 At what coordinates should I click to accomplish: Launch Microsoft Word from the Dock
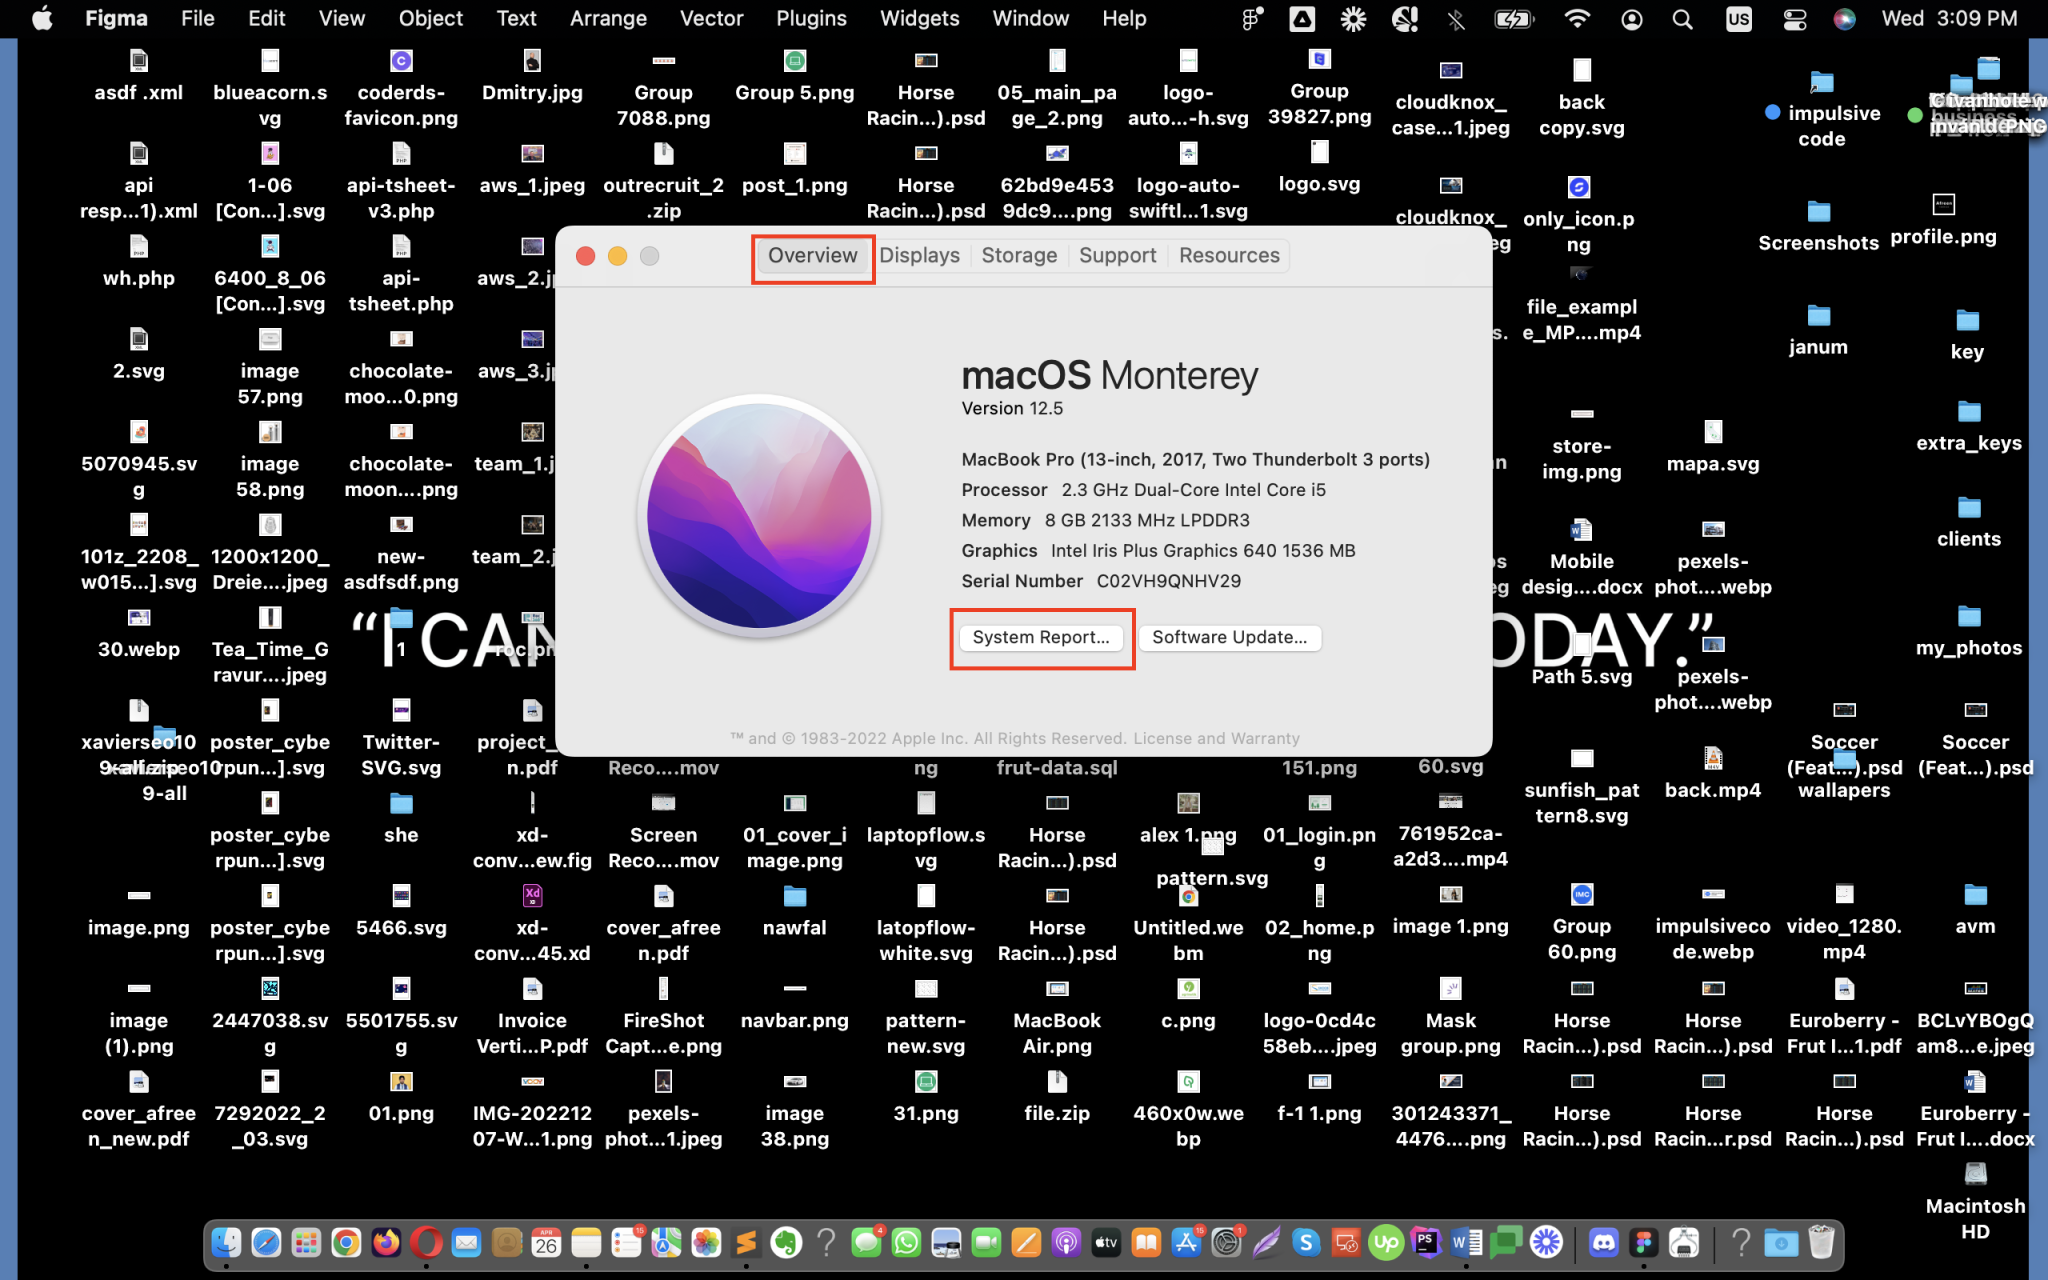1467,1243
